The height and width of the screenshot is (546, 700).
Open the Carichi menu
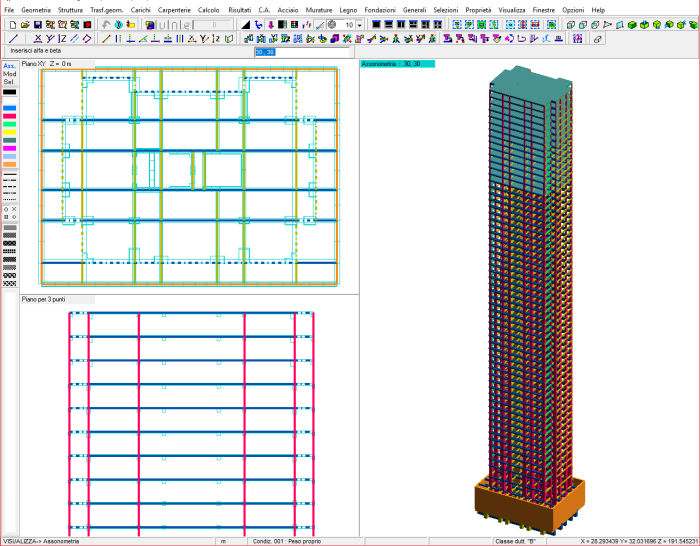click(141, 9)
